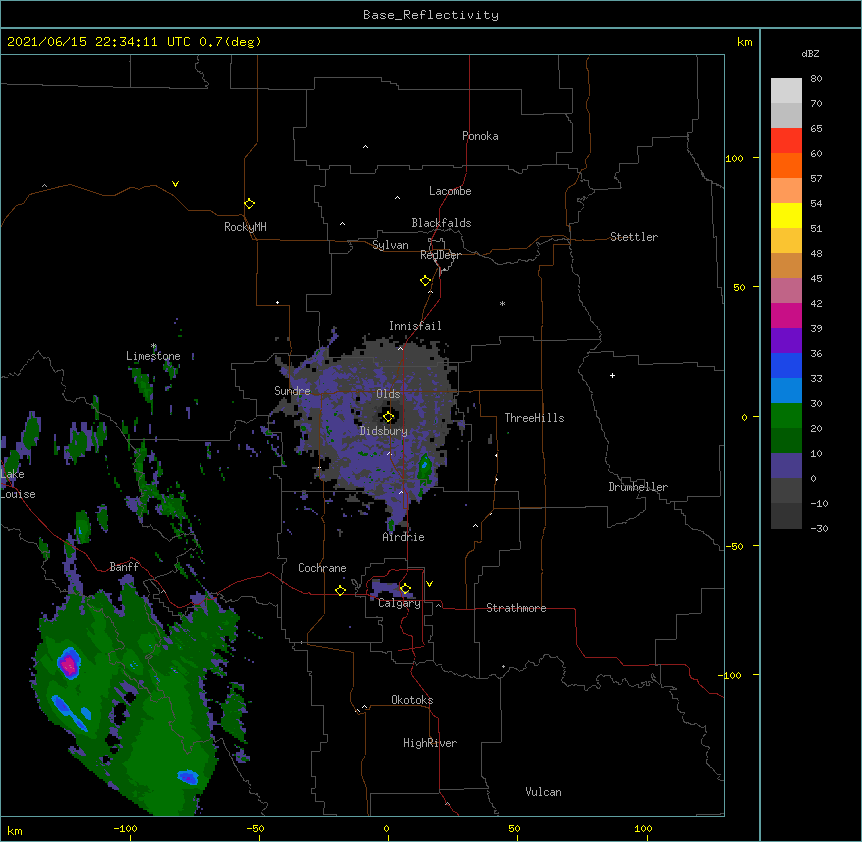
Task: Click the purple echo patch over Calgary
Action: coord(393,588)
